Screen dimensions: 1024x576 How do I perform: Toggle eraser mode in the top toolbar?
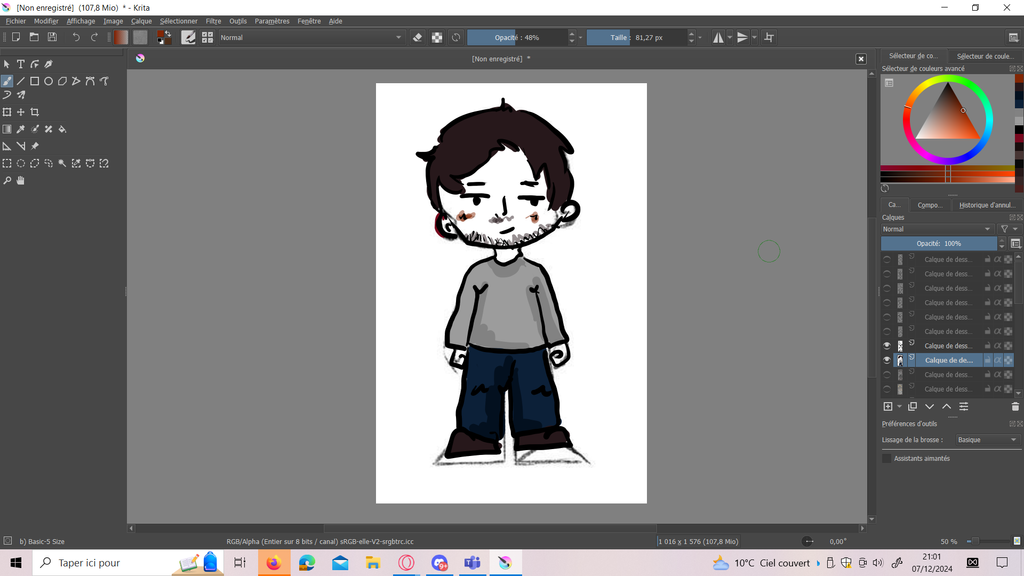[x=418, y=37]
